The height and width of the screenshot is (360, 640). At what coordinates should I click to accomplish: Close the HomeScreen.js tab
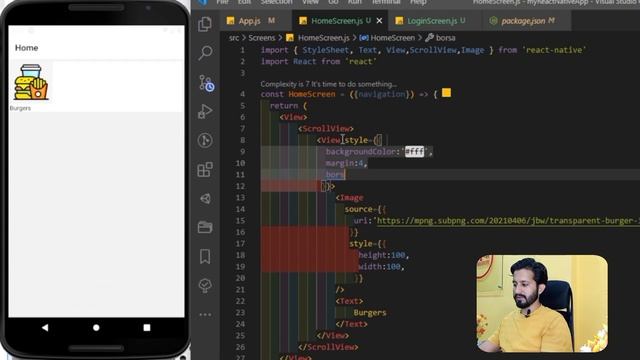coord(379,21)
